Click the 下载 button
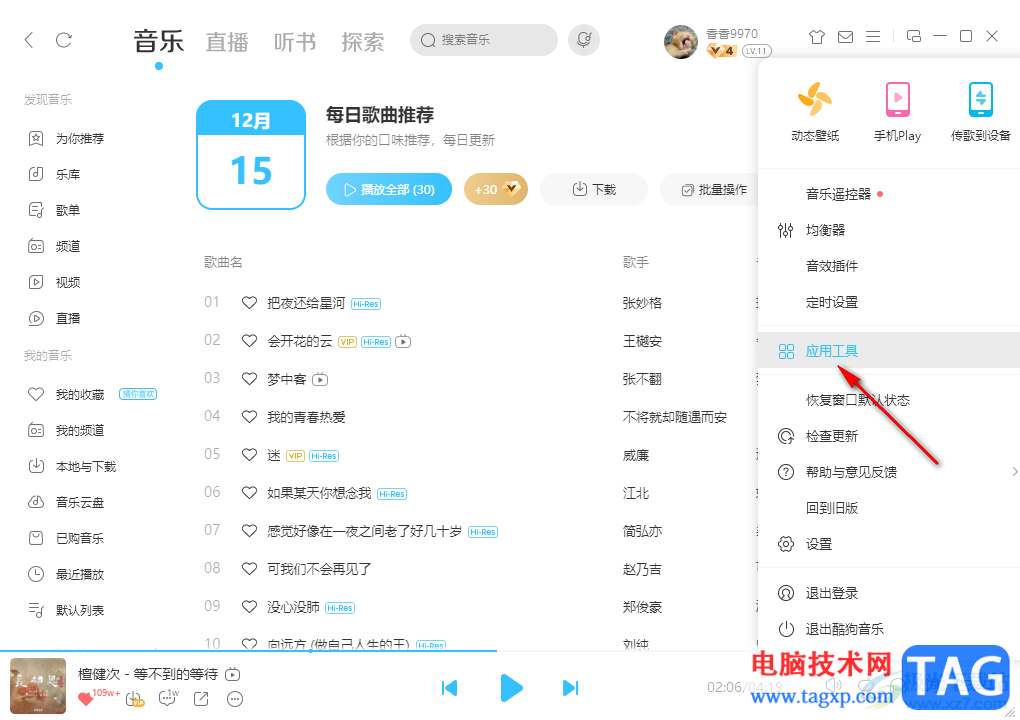 point(594,189)
